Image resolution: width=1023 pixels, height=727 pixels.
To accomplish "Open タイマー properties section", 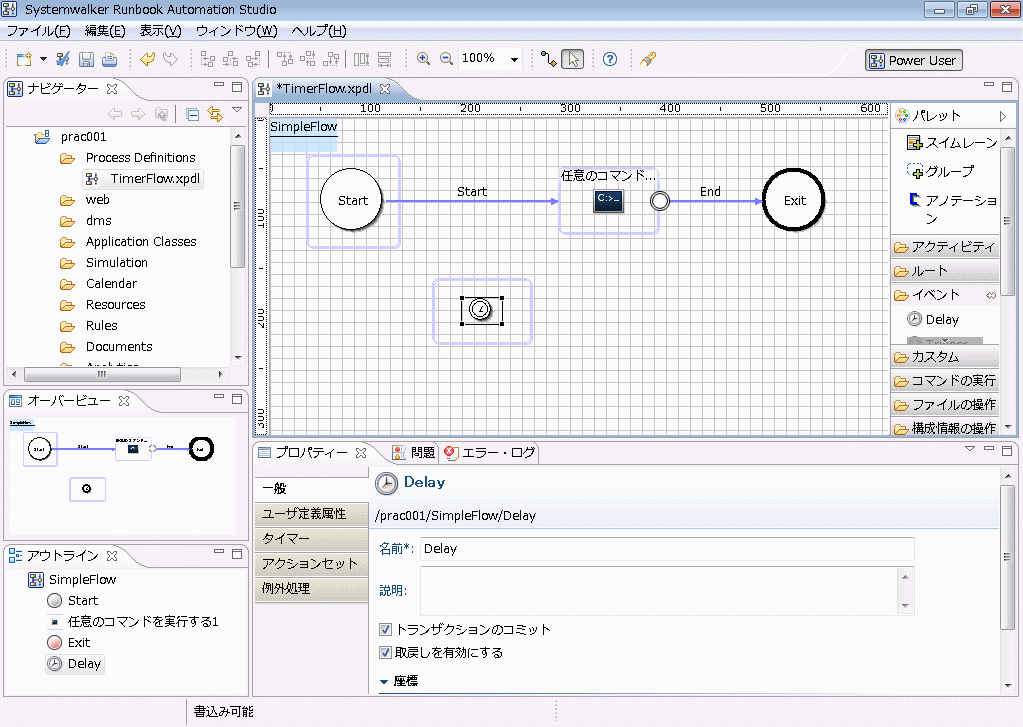I will coord(311,538).
